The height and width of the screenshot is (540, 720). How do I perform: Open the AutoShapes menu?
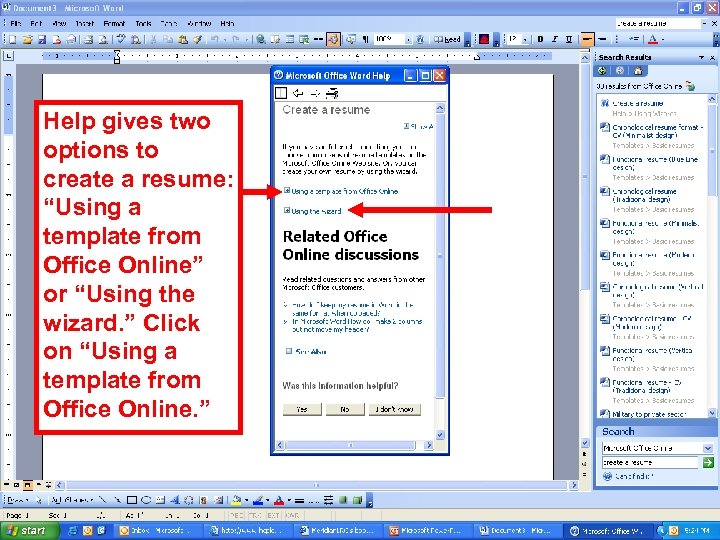(x=72, y=500)
